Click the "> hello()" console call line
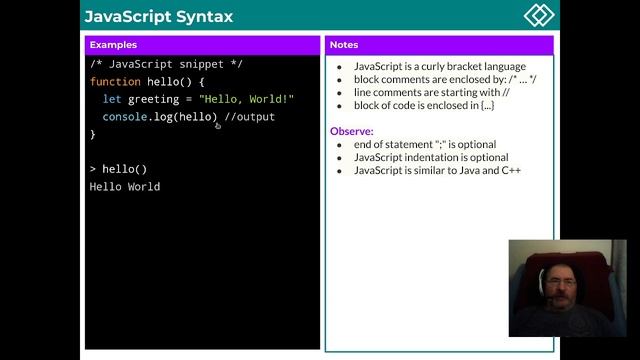 coord(118,169)
